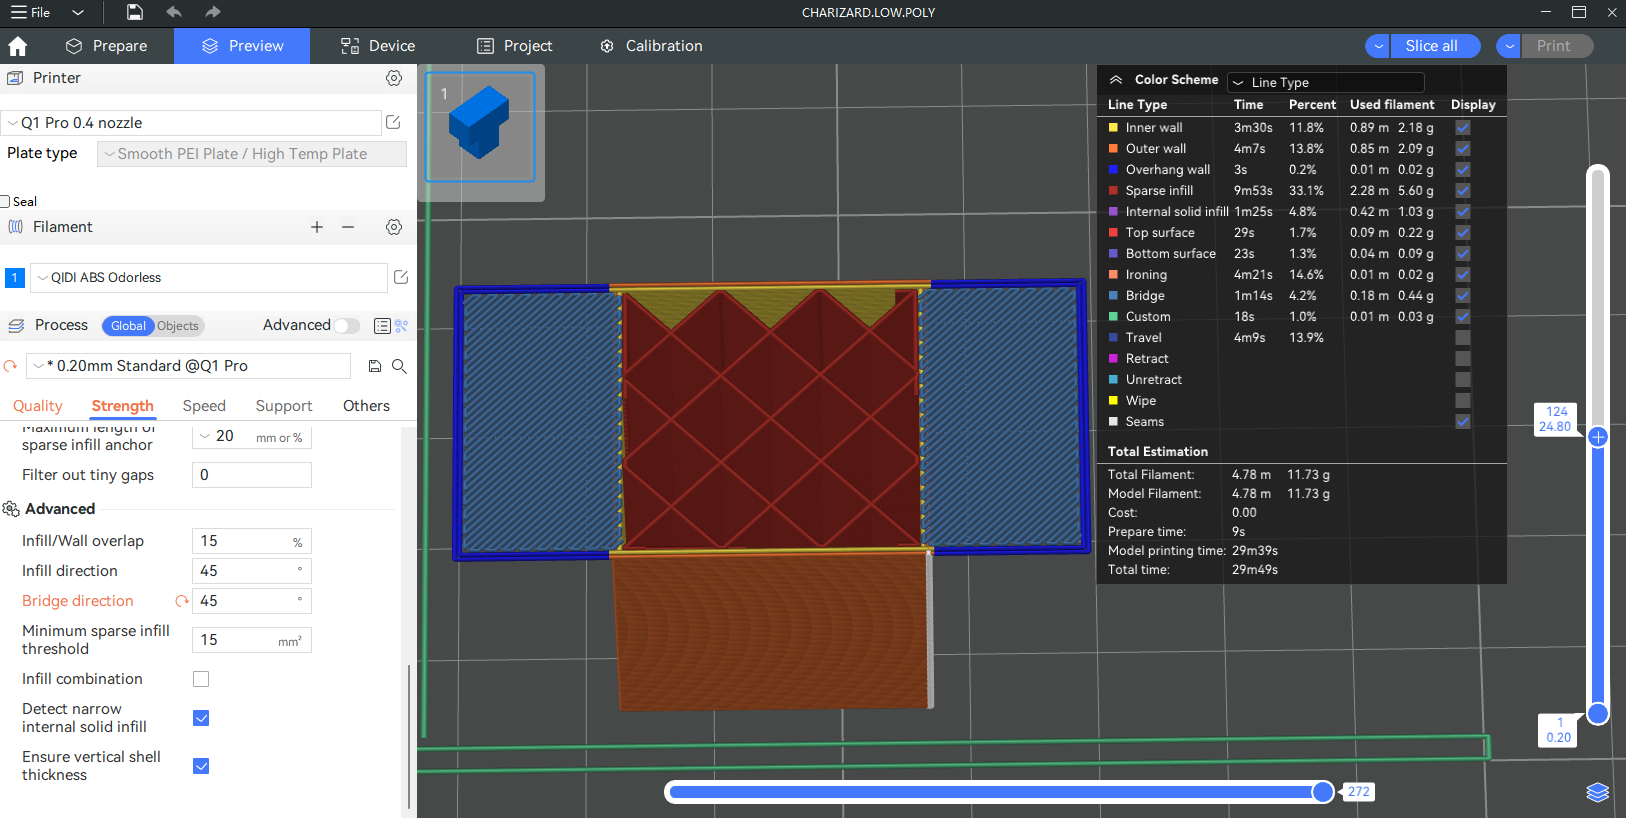Image resolution: width=1626 pixels, height=818 pixels.
Task: Open the Color Scheme Line Type dropdown
Action: (1325, 82)
